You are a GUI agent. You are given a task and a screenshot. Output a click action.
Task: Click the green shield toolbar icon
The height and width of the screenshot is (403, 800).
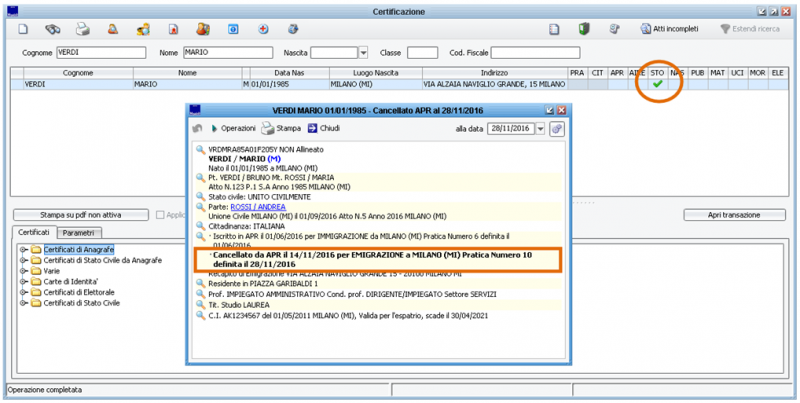click(584, 30)
